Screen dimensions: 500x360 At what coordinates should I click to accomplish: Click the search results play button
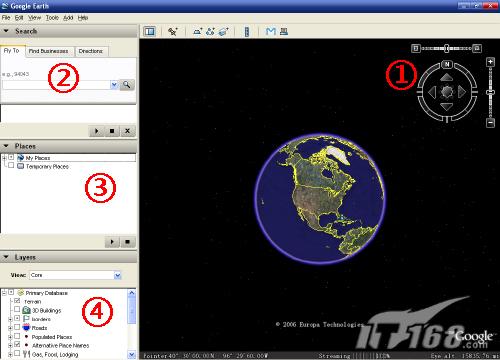(97, 131)
